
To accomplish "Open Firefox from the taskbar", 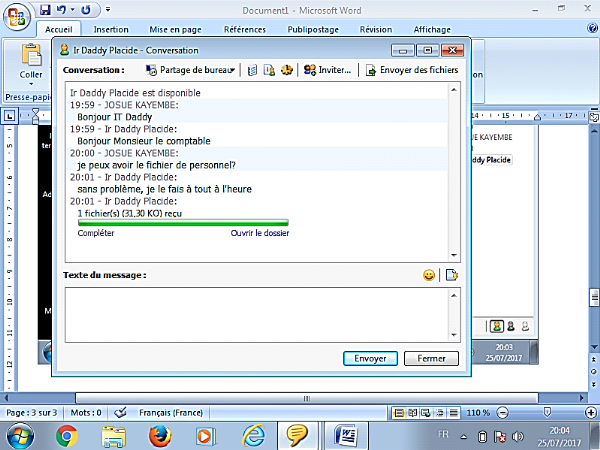I will (160, 436).
